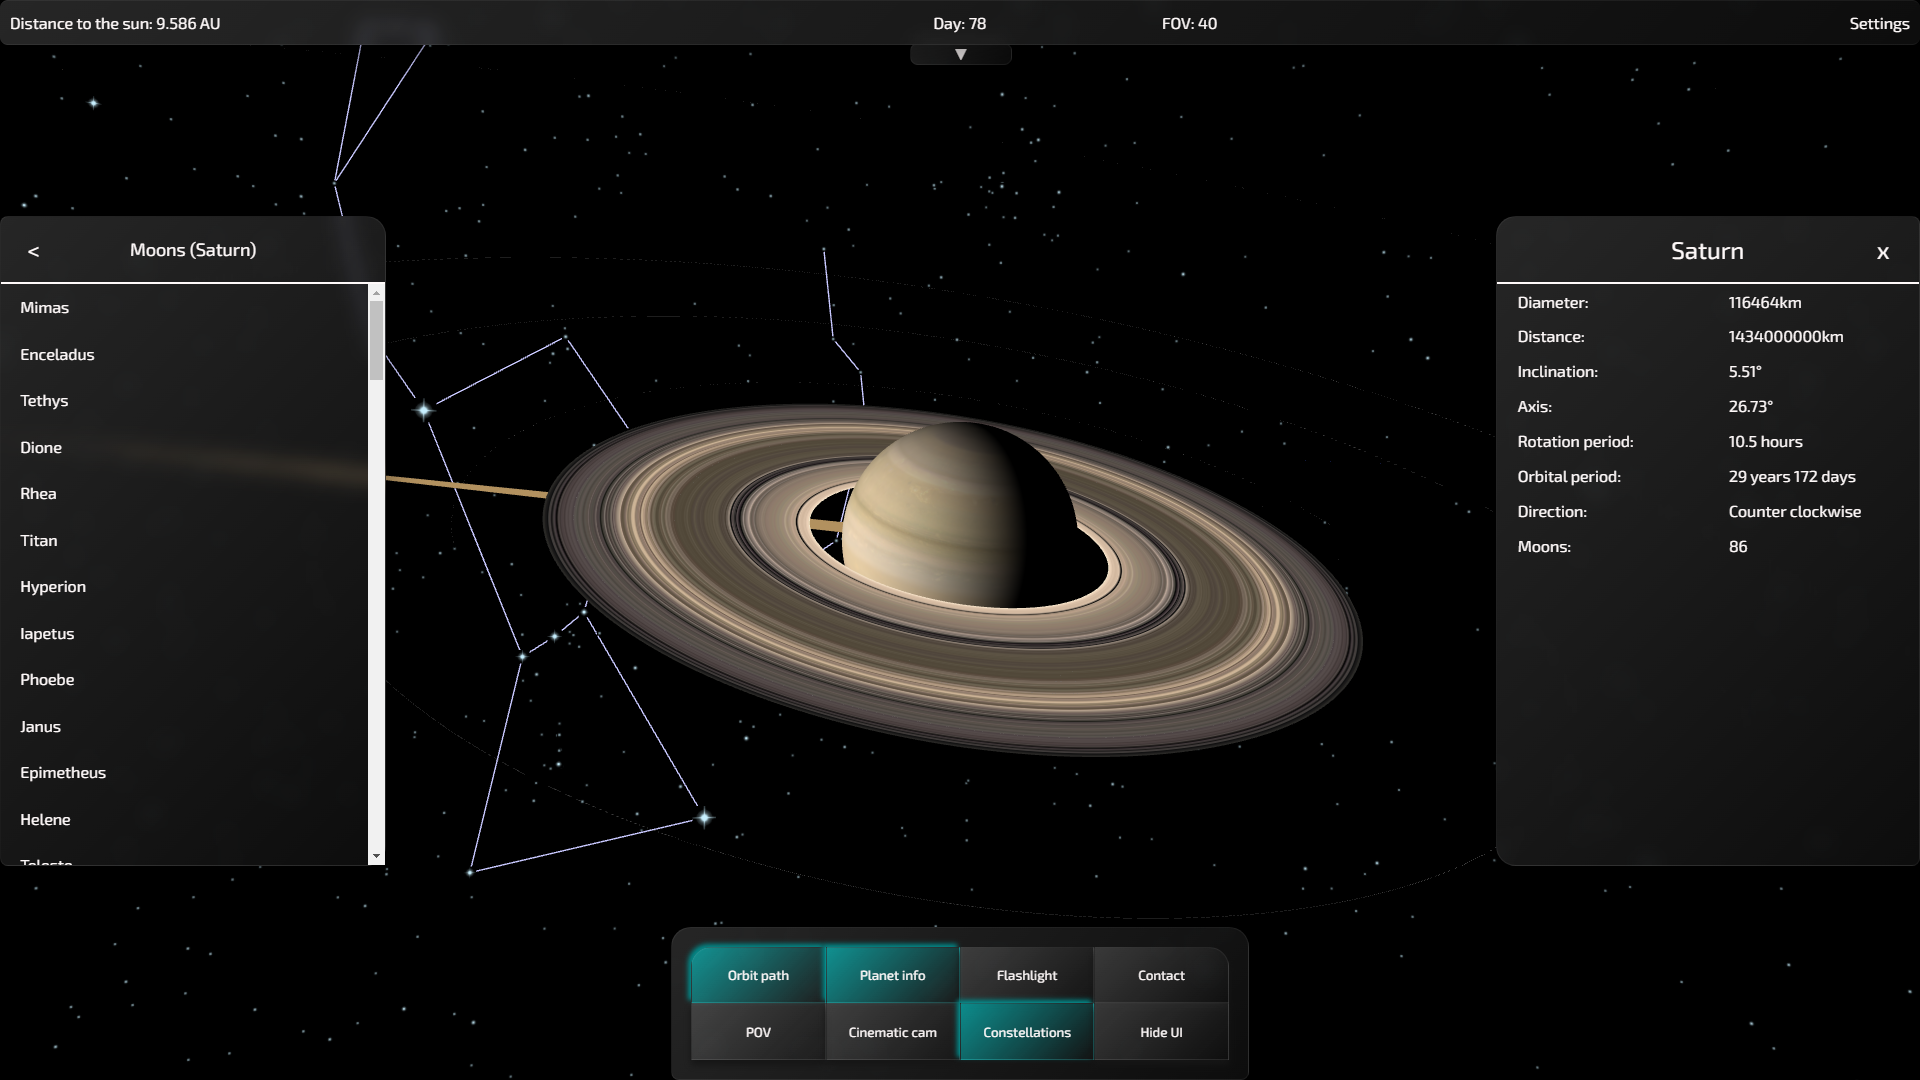This screenshot has width=1920, height=1080.
Task: Close the Saturn info panel
Action: [1882, 253]
